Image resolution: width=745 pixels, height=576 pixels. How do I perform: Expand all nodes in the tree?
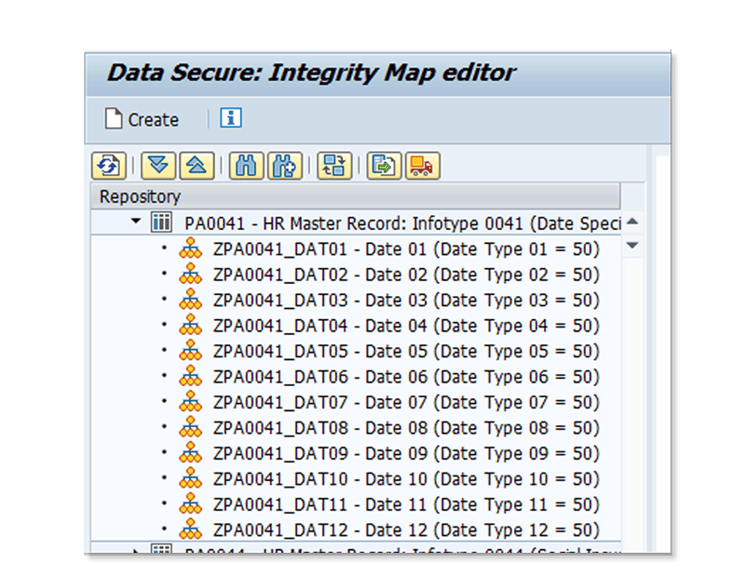tap(158, 166)
